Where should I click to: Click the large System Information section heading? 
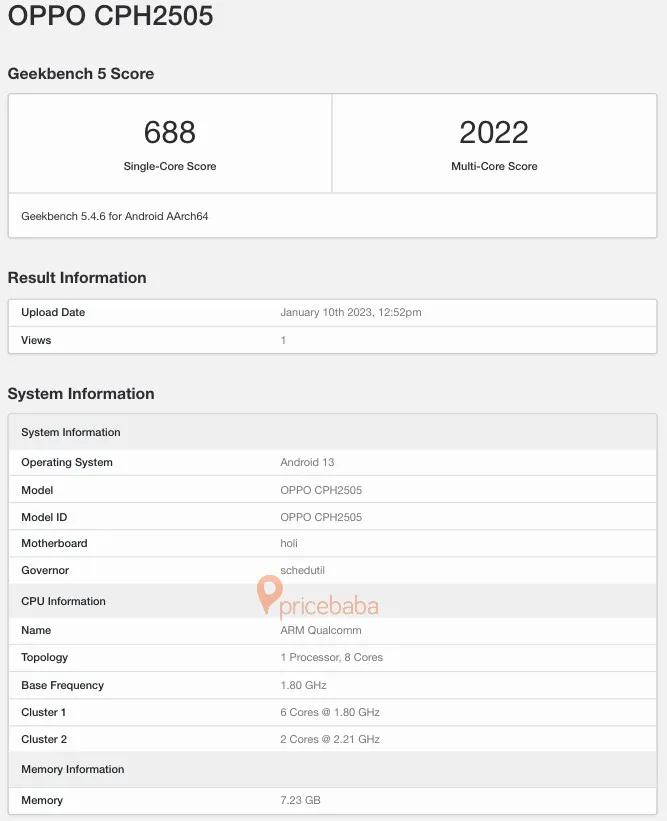[x=81, y=394]
